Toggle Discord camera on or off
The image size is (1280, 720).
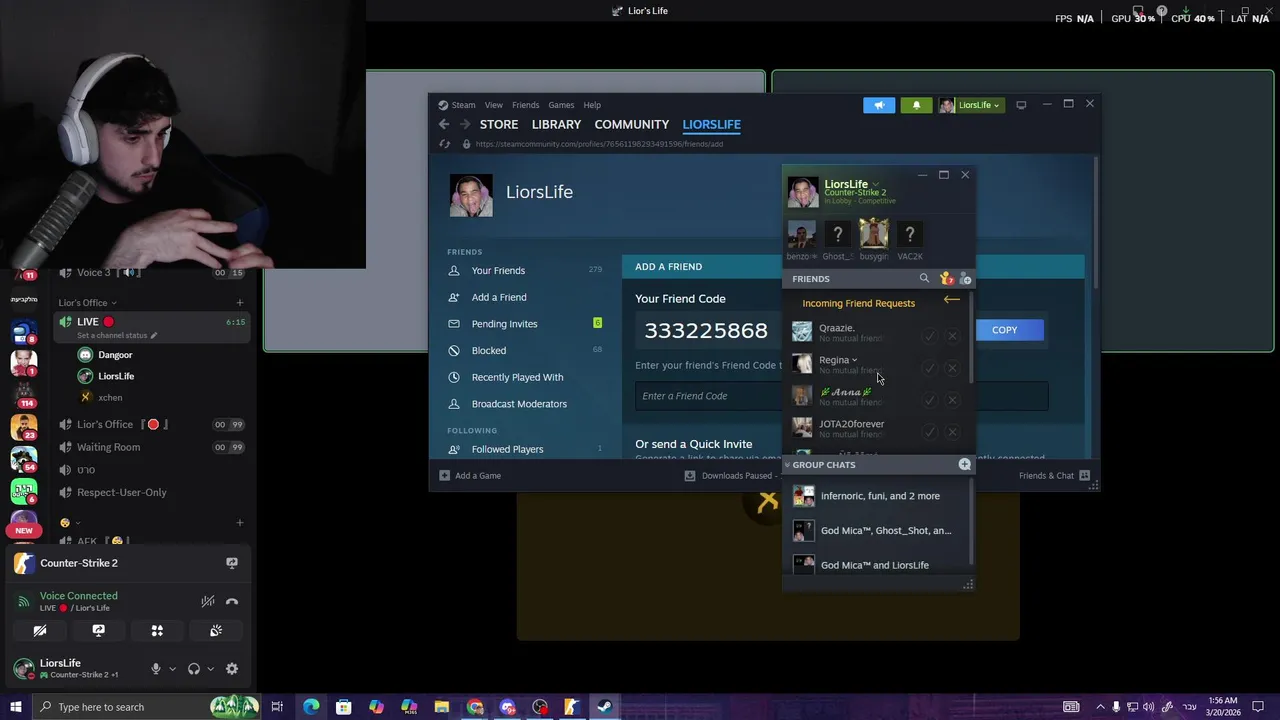(x=40, y=631)
